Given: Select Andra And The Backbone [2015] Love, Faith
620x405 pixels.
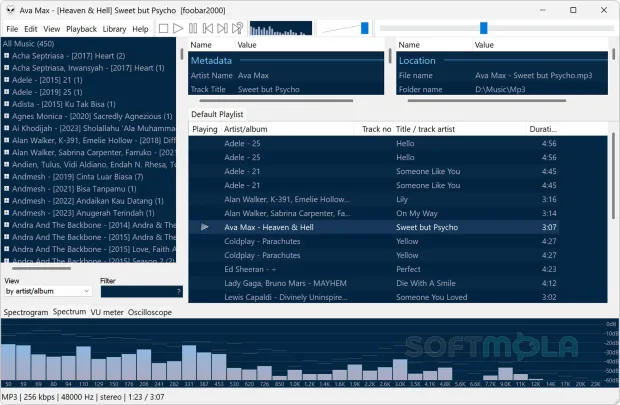Looking at the screenshot, I should pos(94,249).
